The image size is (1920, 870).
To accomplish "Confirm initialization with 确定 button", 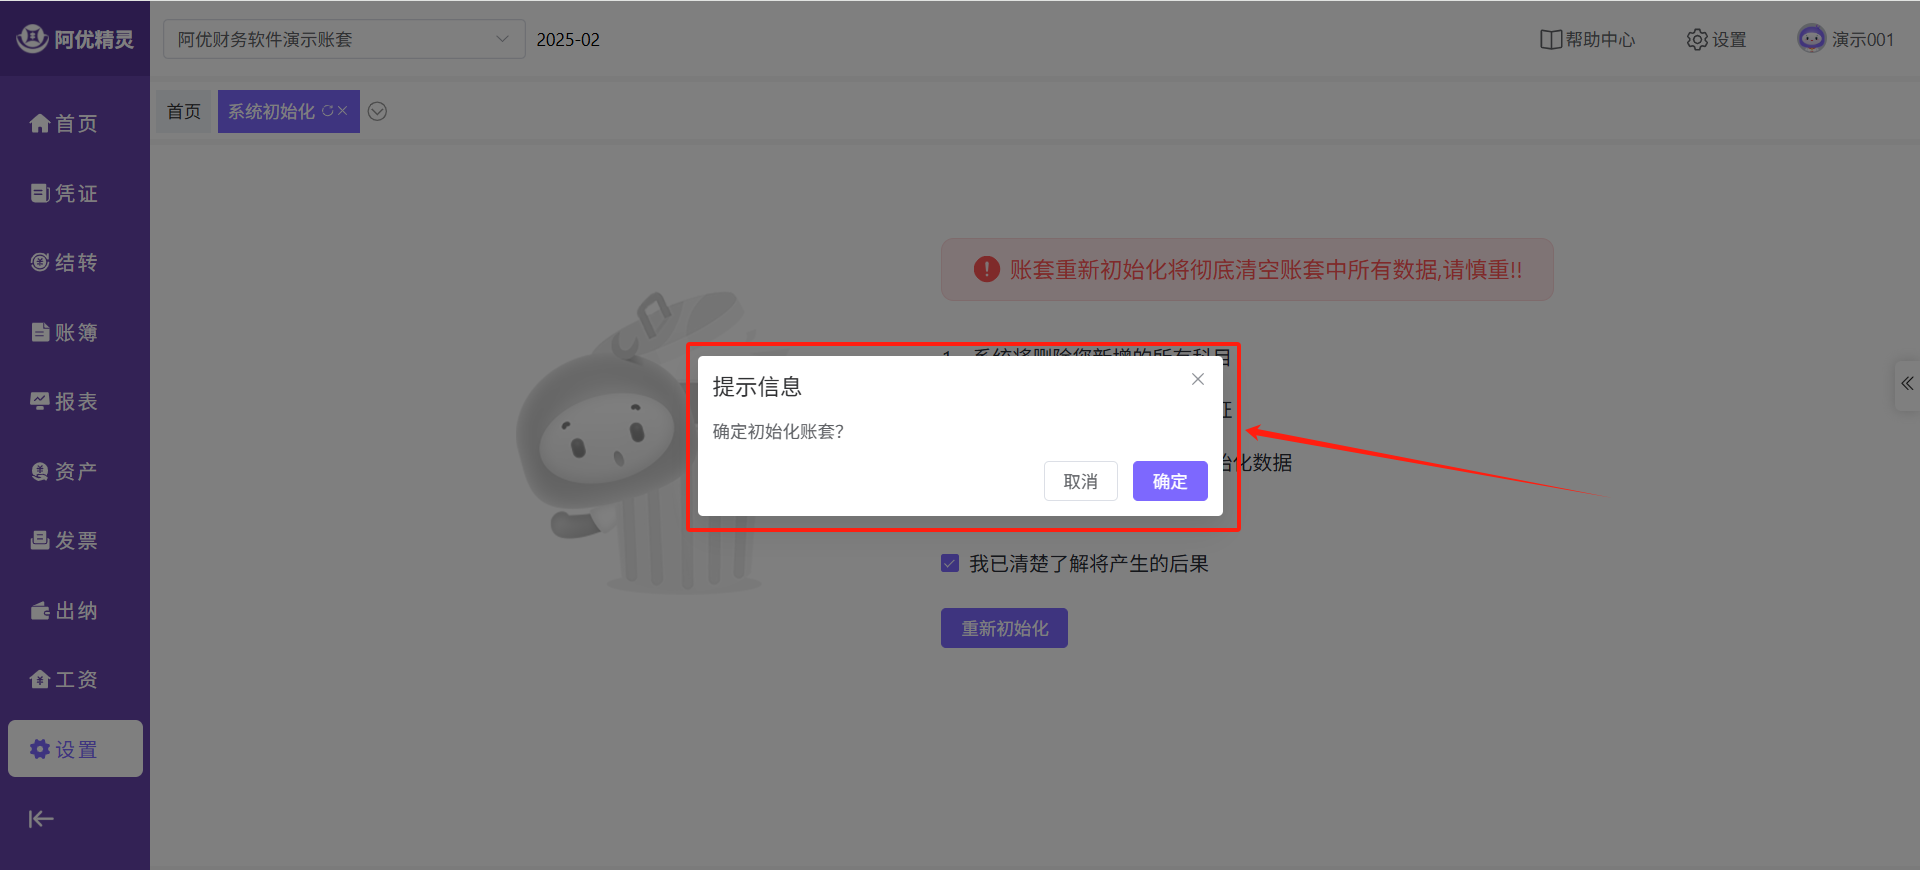I will [x=1169, y=481].
